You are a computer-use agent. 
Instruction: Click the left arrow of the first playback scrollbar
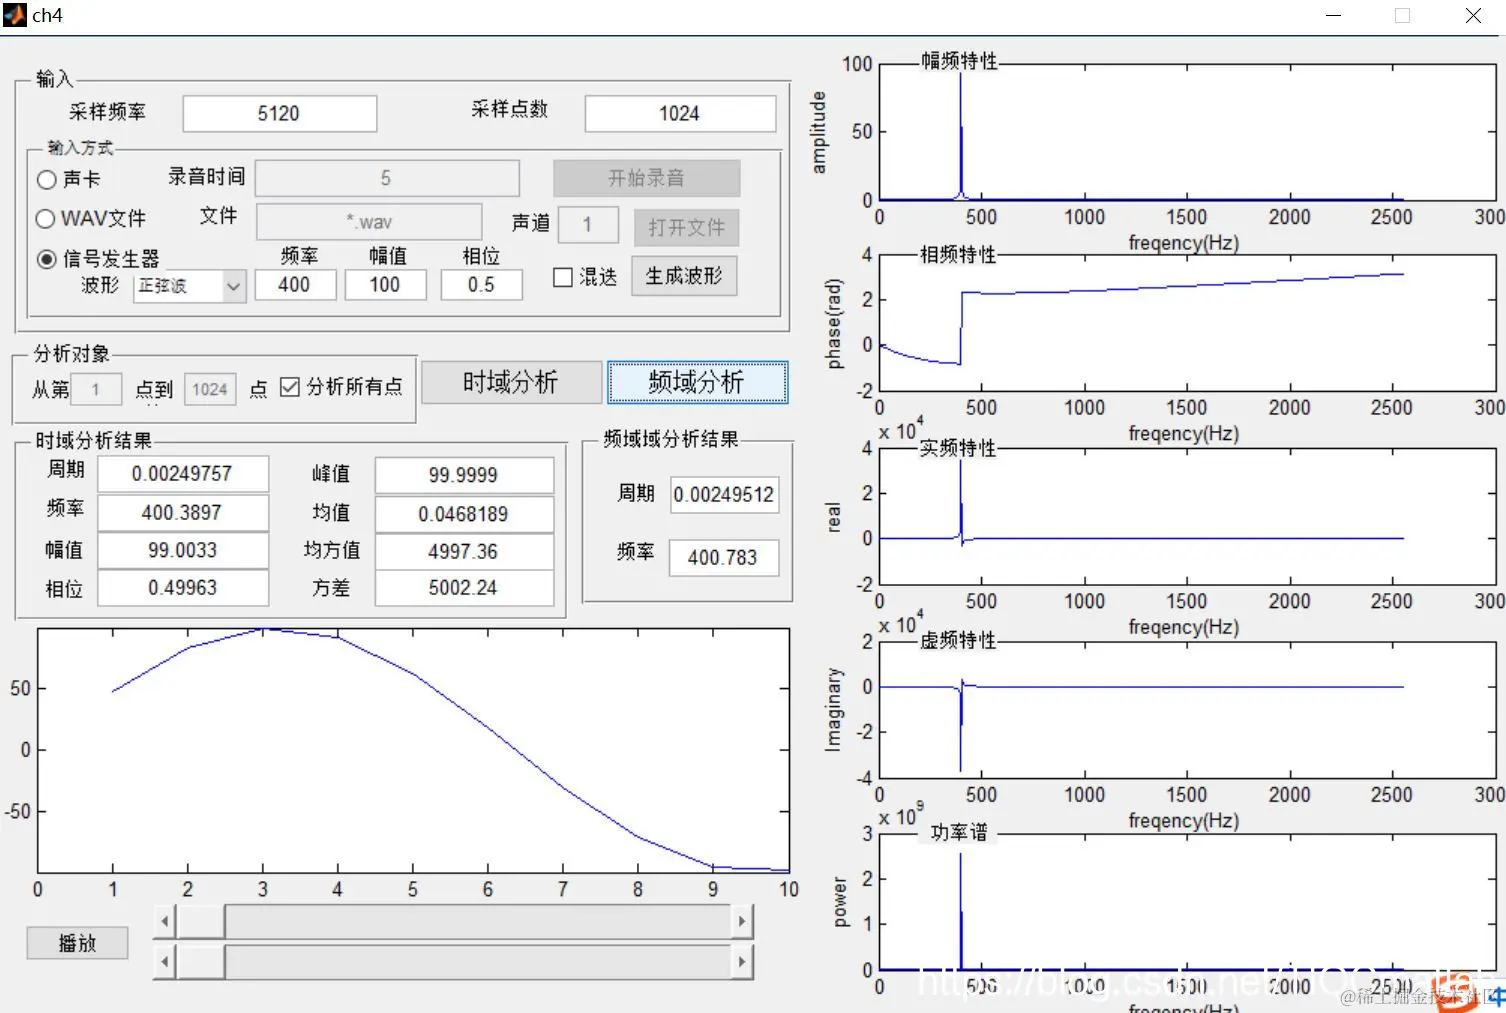click(164, 920)
